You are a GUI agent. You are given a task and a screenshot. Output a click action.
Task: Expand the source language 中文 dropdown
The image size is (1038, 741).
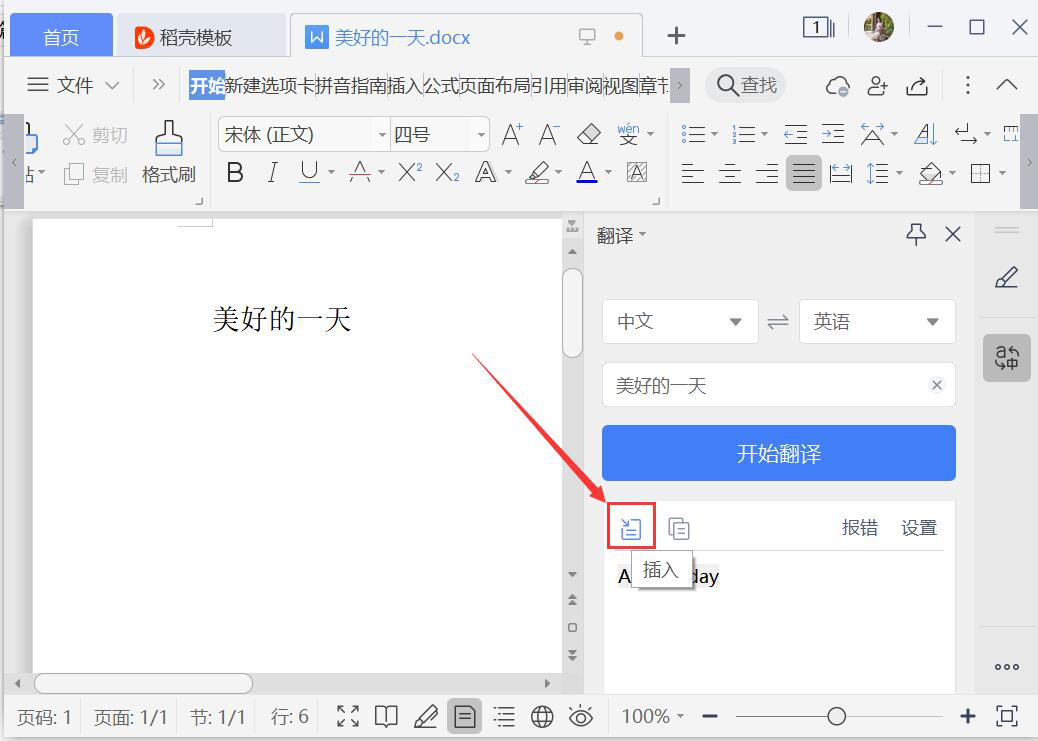click(x=679, y=322)
